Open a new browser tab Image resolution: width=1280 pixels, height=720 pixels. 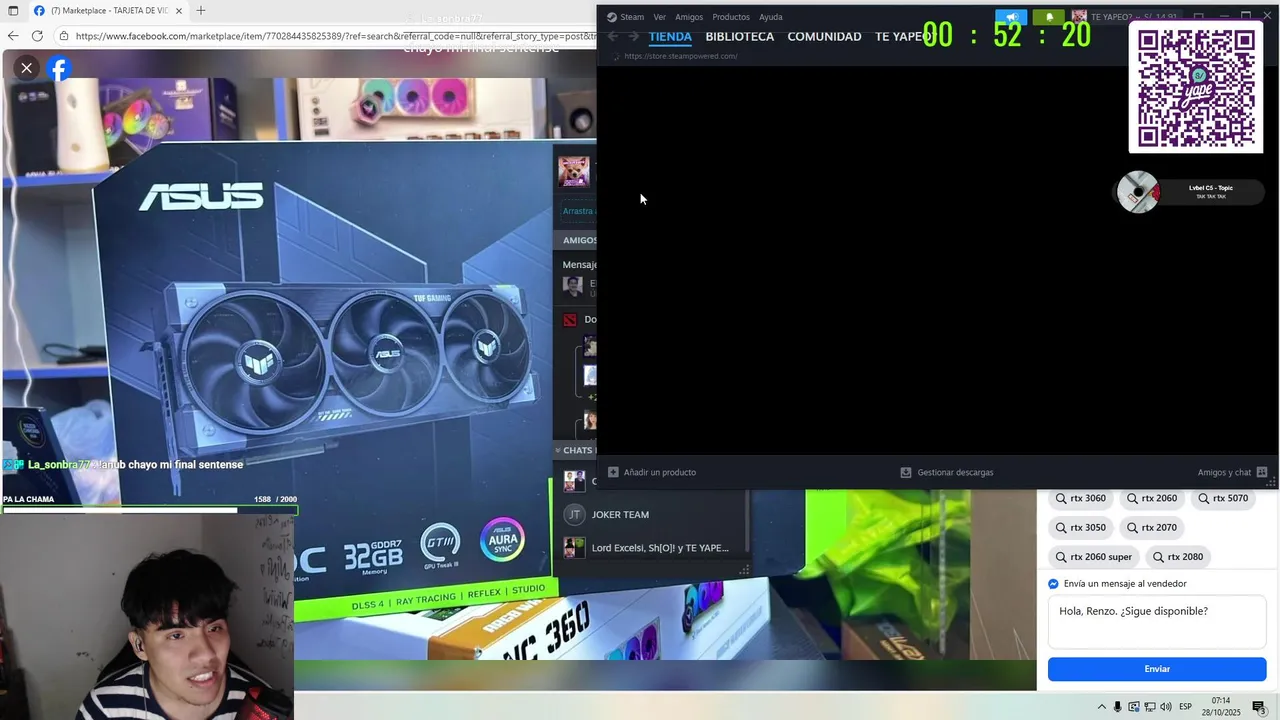pyautogui.click(x=201, y=11)
